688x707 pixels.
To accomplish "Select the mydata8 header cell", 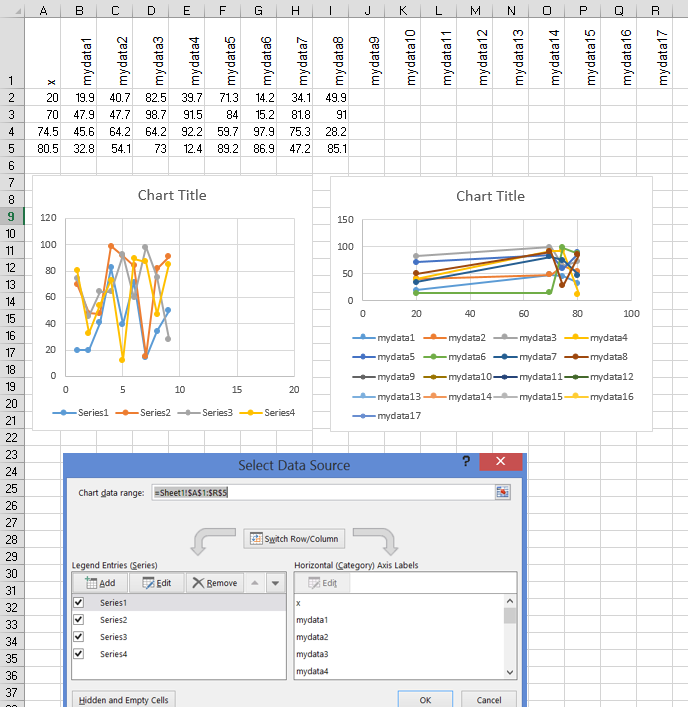I will [x=330, y=53].
